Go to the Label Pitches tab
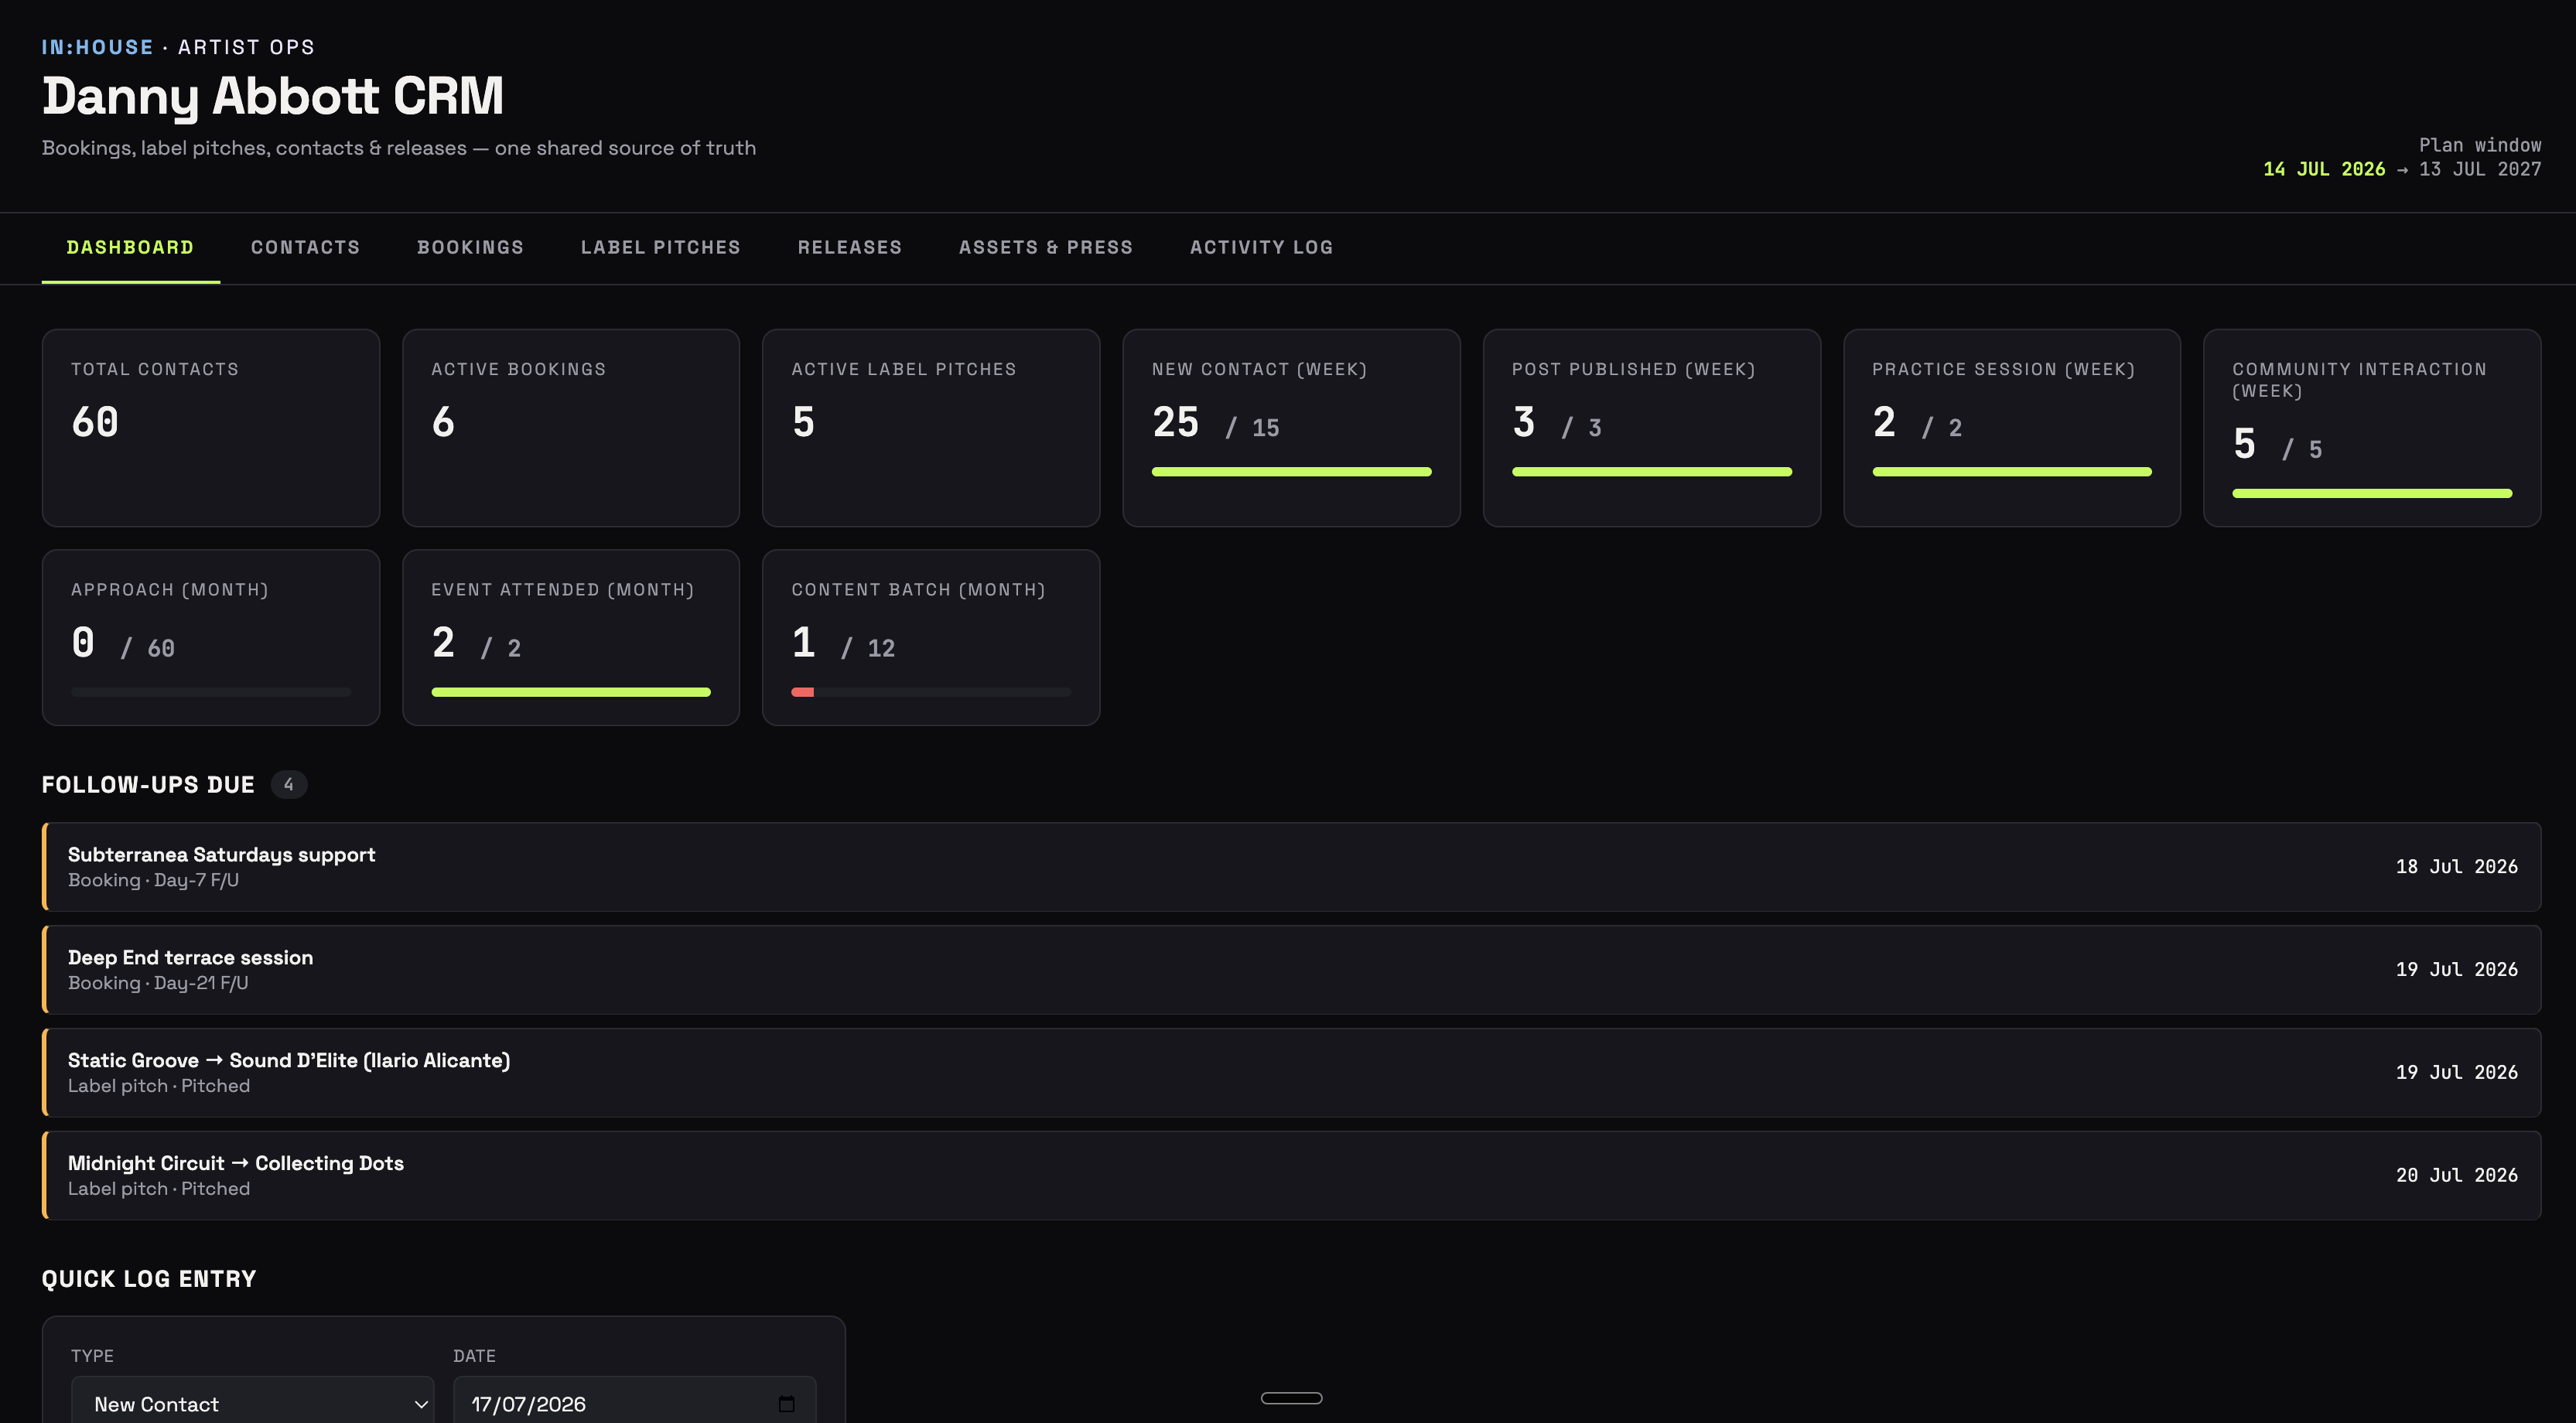Screen dimensions: 2576x1423 (x=660, y=247)
